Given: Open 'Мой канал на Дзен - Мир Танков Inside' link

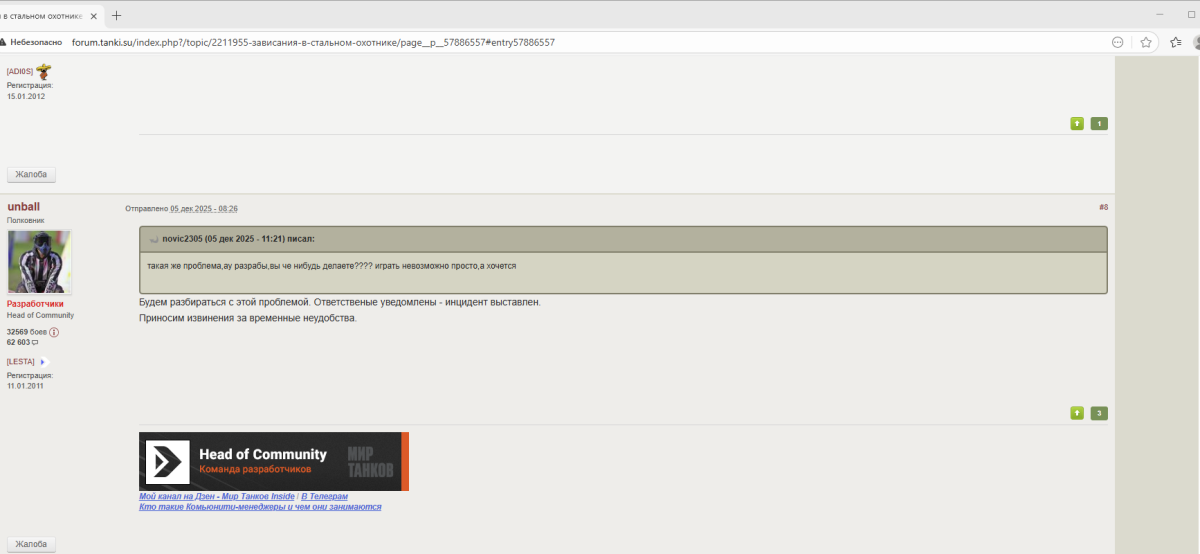Looking at the screenshot, I should (x=217, y=496).
